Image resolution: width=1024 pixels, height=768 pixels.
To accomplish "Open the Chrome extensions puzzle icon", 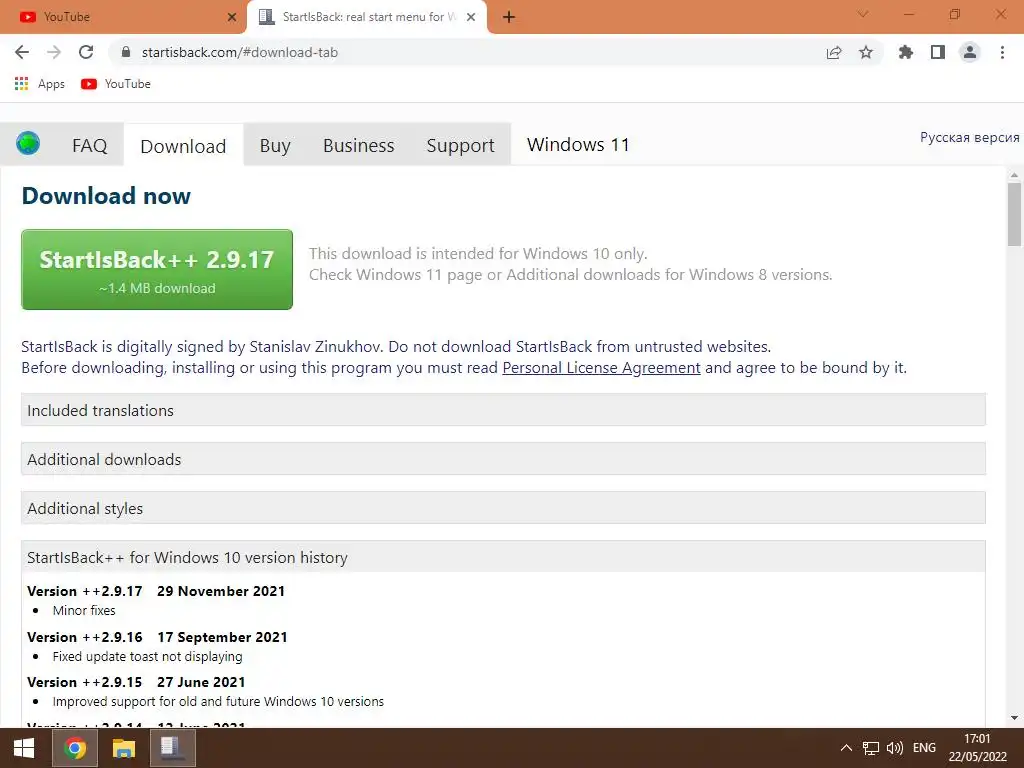I will [906, 52].
